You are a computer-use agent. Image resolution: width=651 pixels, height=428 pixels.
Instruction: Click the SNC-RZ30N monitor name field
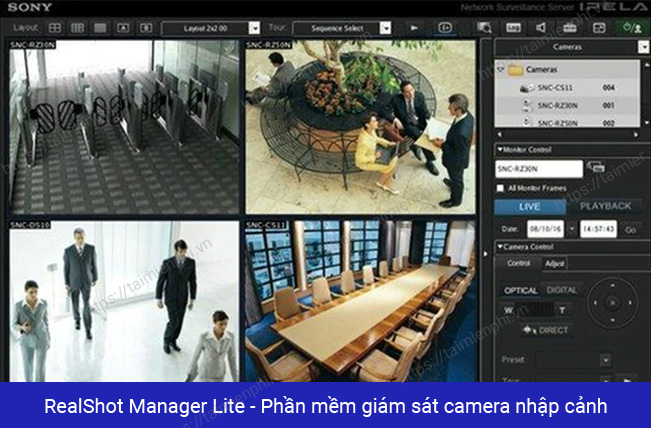[539, 169]
